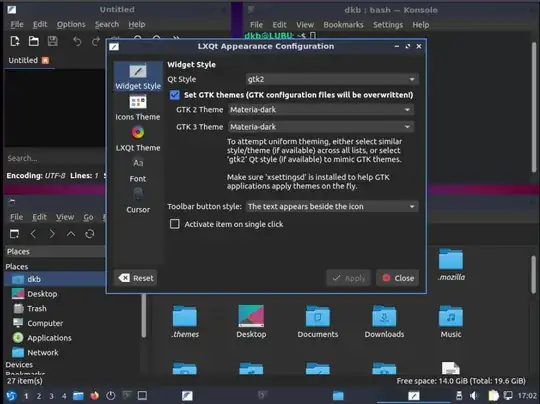540x404 pixels.
Task: Select Applications in Places list
Action: (x=49, y=338)
